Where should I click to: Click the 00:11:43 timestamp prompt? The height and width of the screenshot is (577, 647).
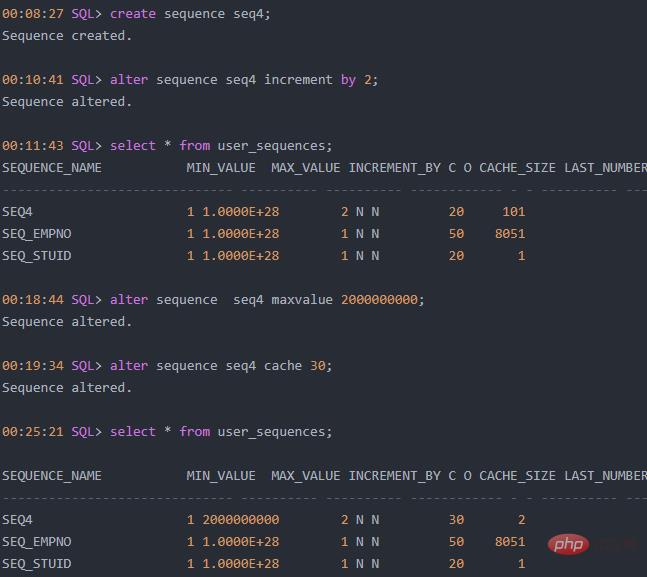[x=32, y=146]
